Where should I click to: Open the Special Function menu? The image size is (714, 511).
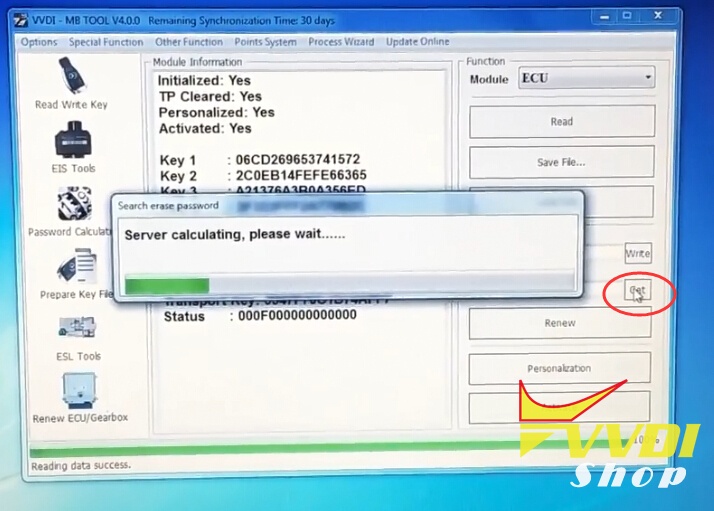[x=106, y=42]
